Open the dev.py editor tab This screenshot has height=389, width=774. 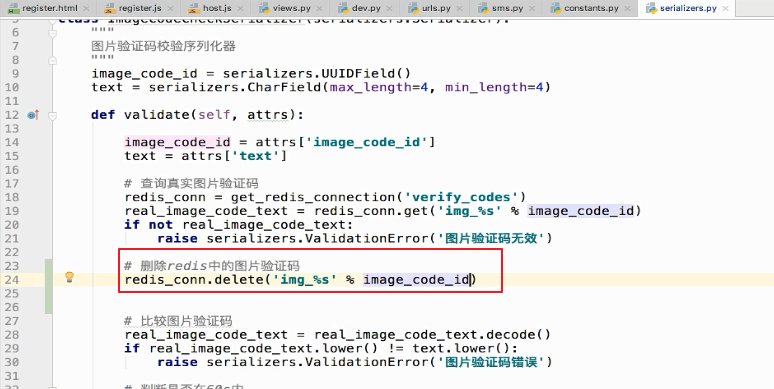coord(366,8)
